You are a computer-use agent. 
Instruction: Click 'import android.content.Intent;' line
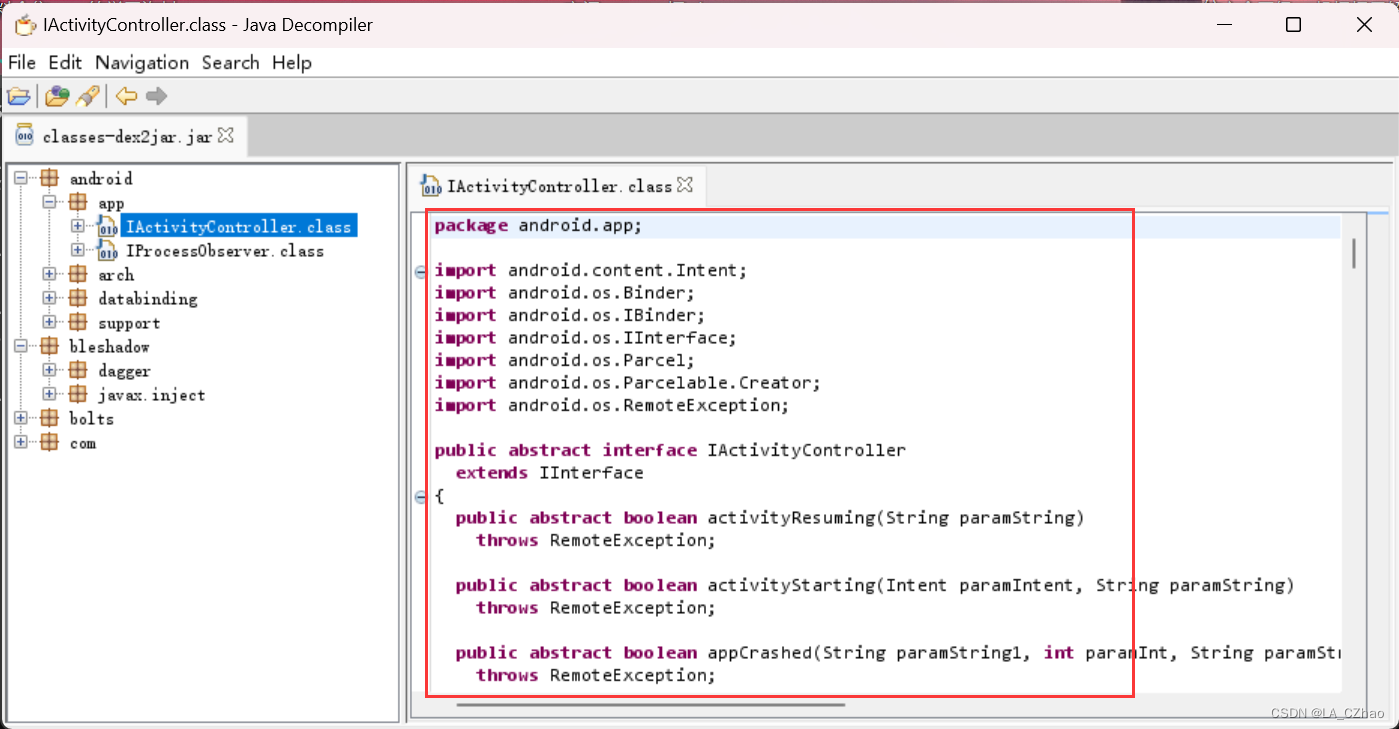tap(591, 271)
